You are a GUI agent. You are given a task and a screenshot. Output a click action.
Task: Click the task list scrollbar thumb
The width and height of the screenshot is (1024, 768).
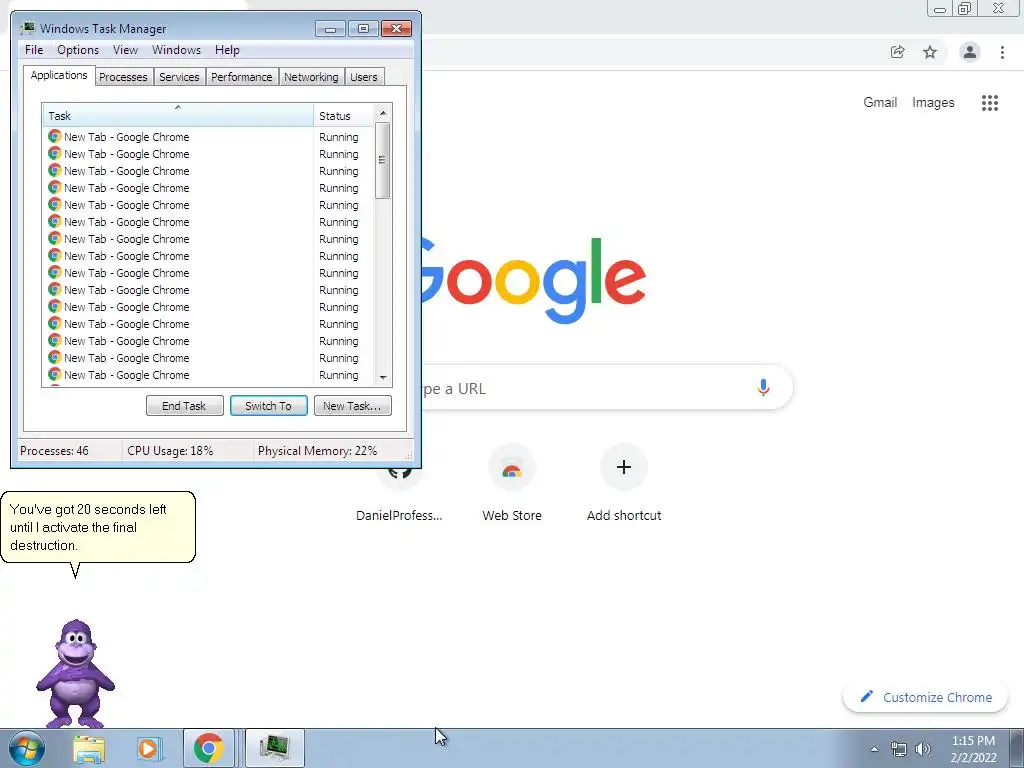click(383, 160)
